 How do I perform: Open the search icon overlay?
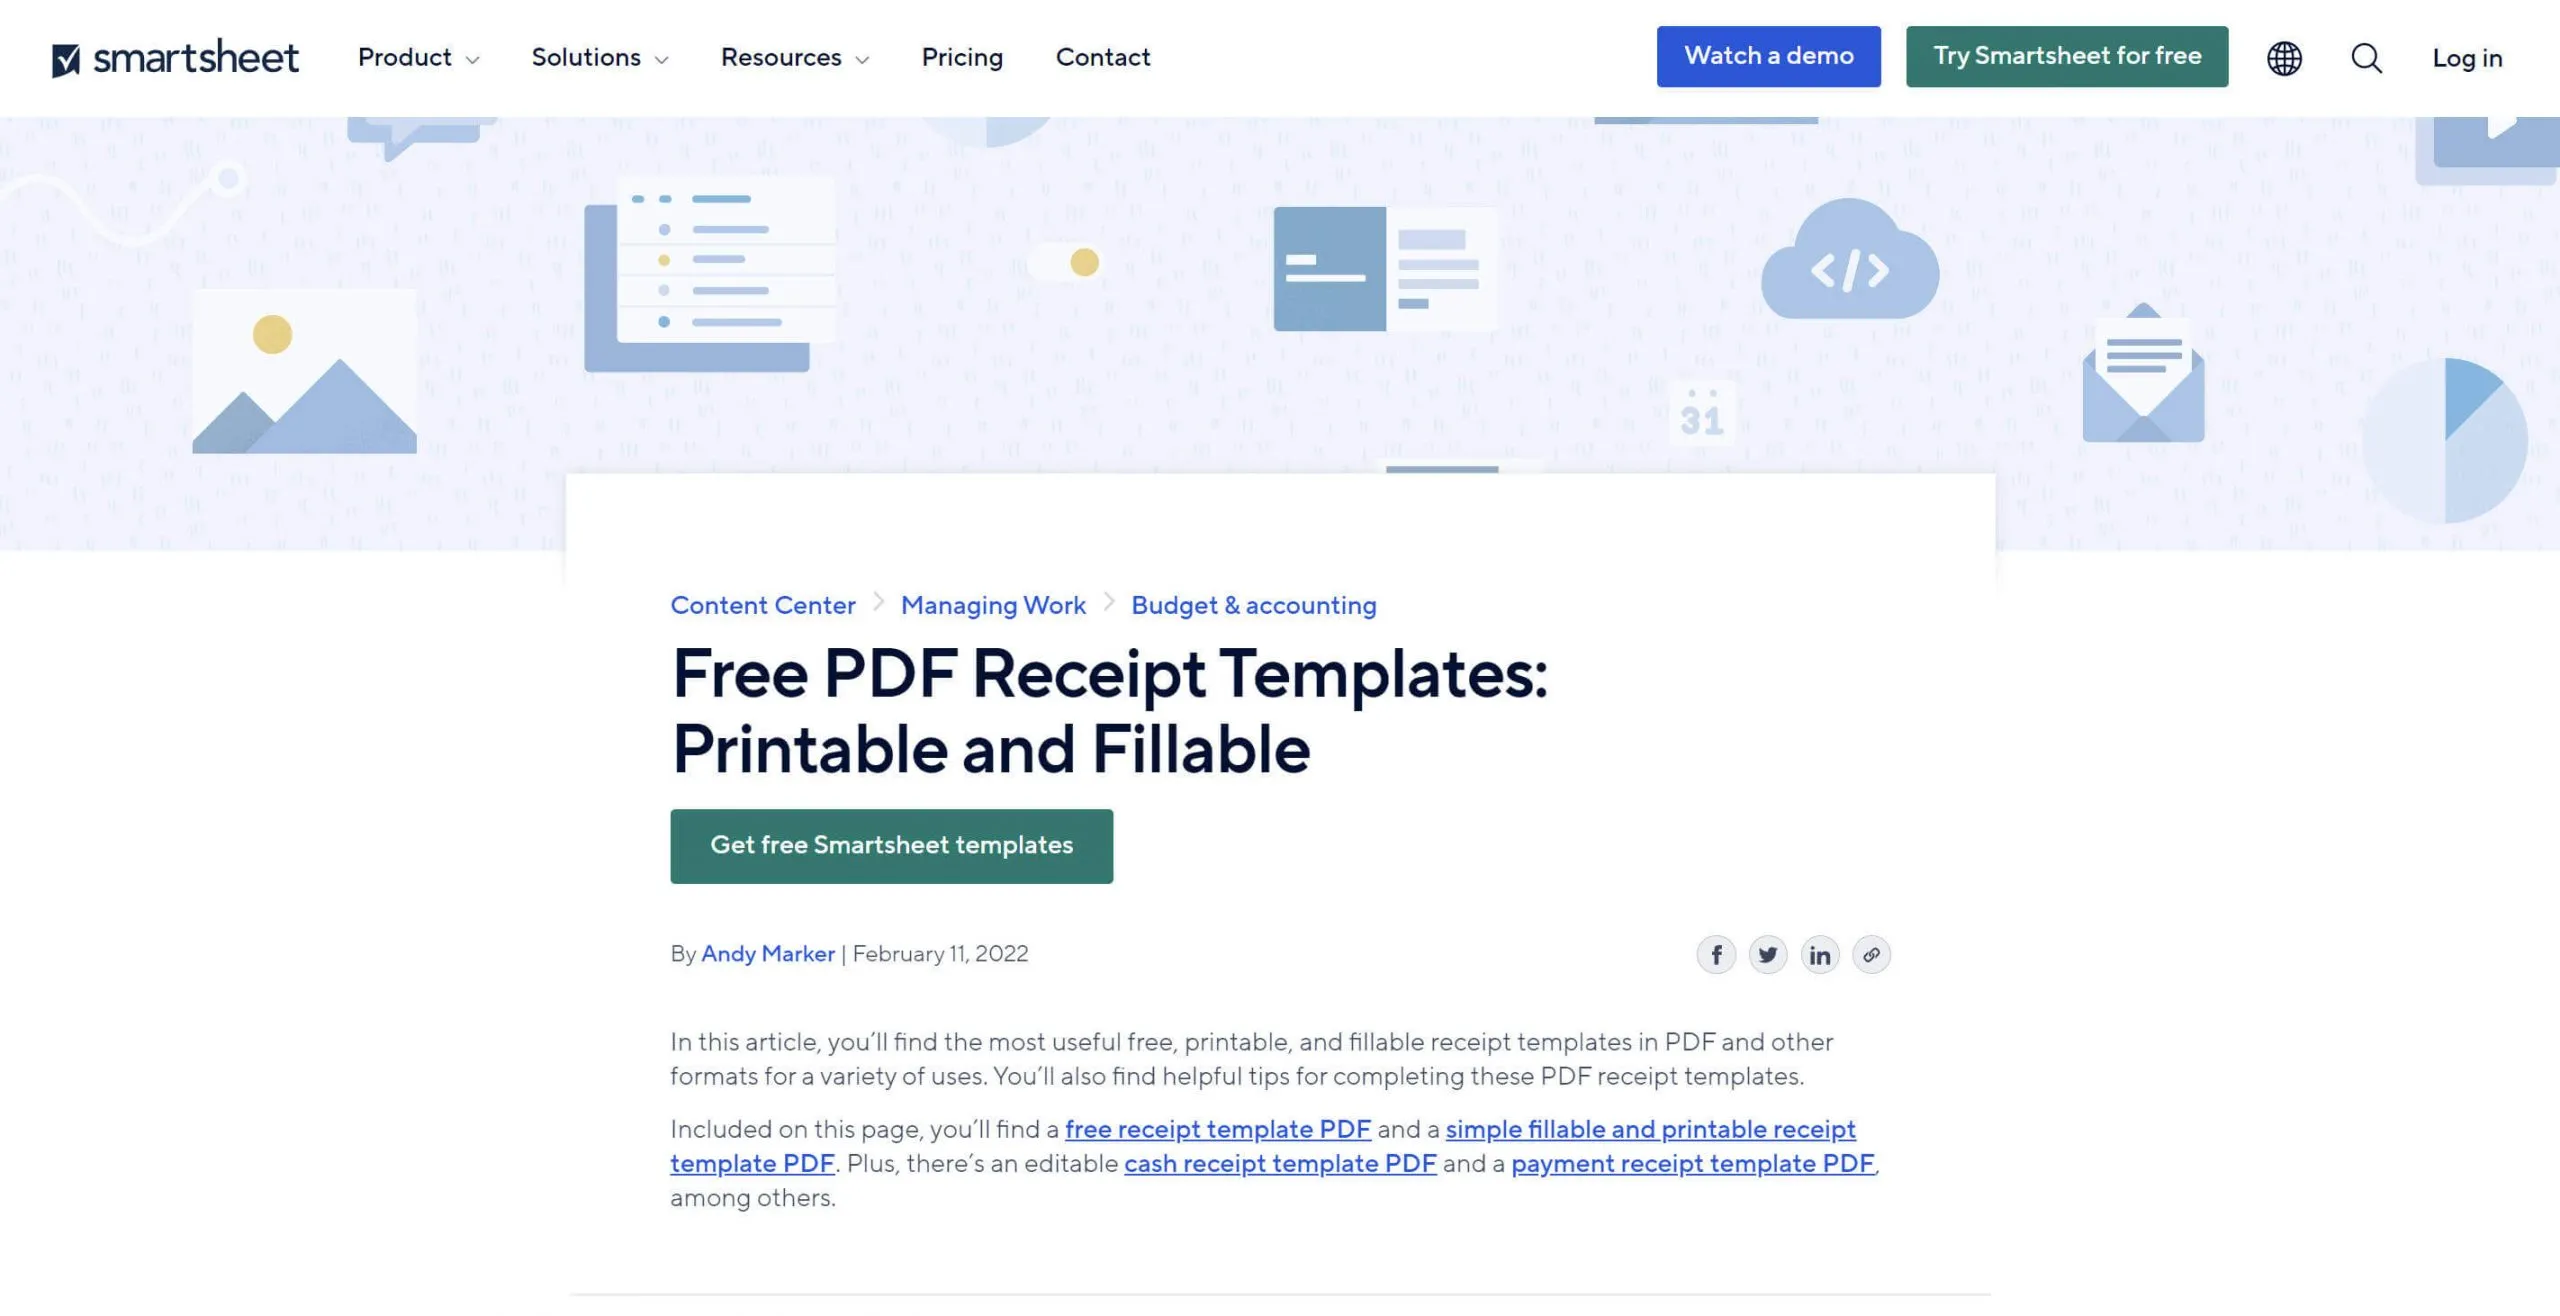pyautogui.click(x=2365, y=57)
